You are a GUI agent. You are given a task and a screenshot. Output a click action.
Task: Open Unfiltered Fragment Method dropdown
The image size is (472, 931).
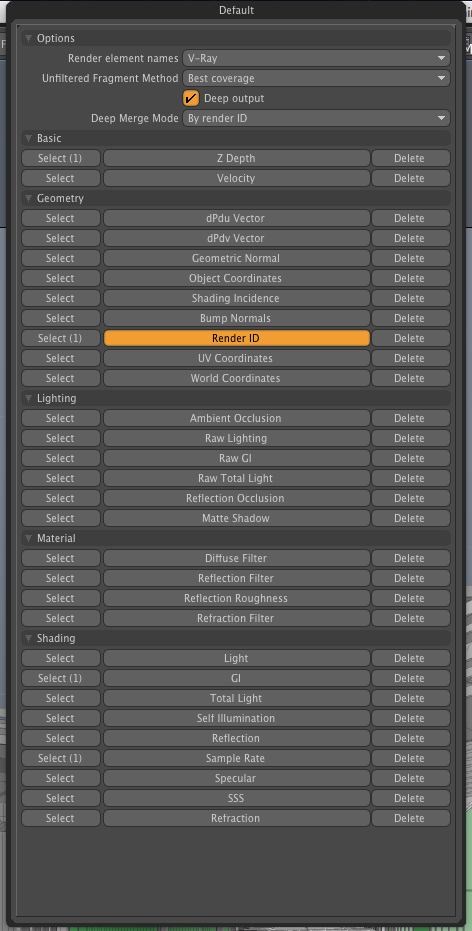[x=316, y=78]
